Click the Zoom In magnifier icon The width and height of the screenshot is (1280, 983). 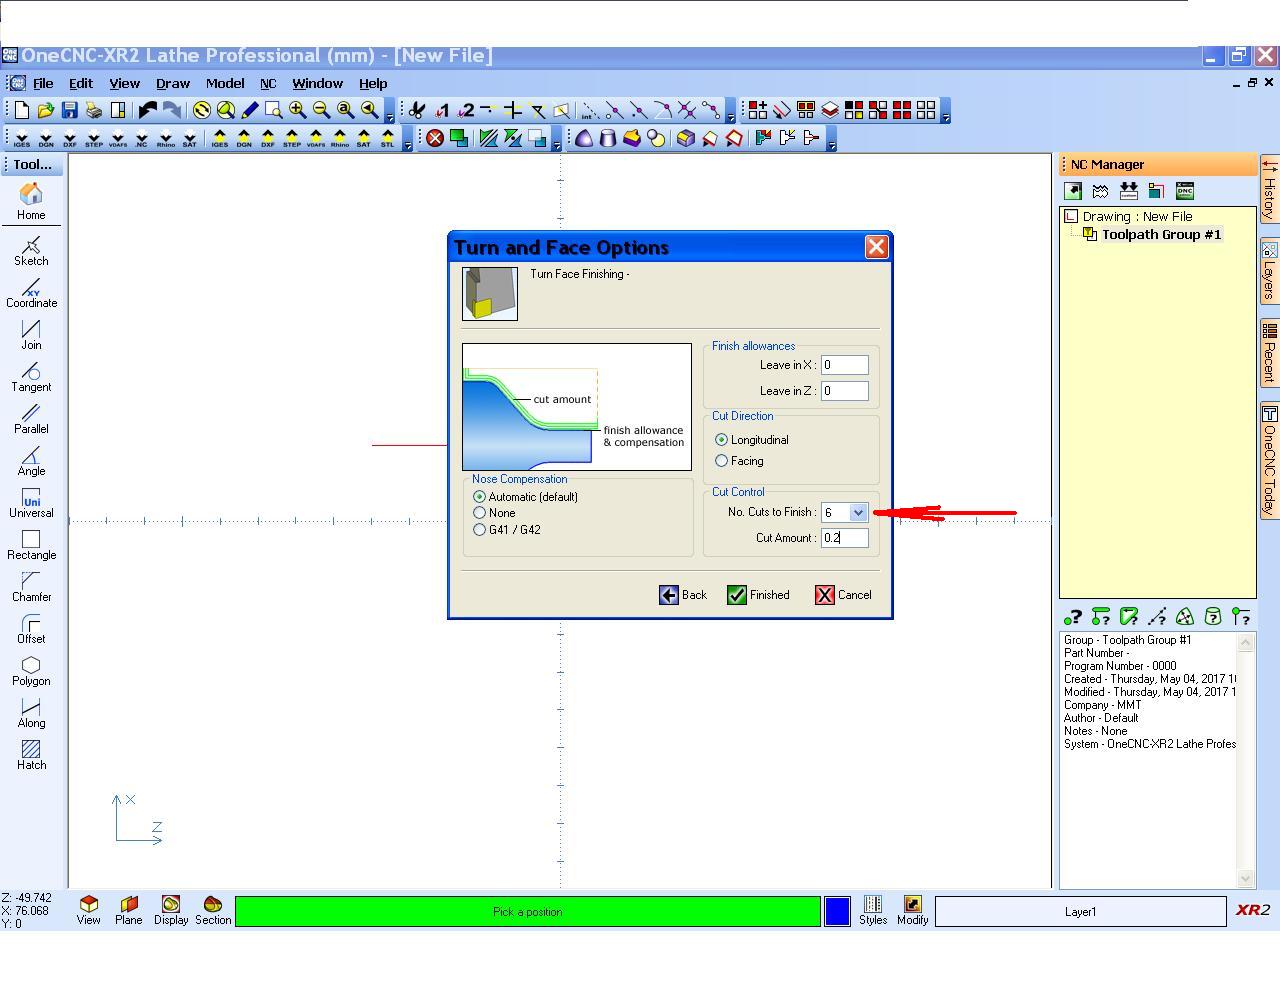tap(297, 111)
